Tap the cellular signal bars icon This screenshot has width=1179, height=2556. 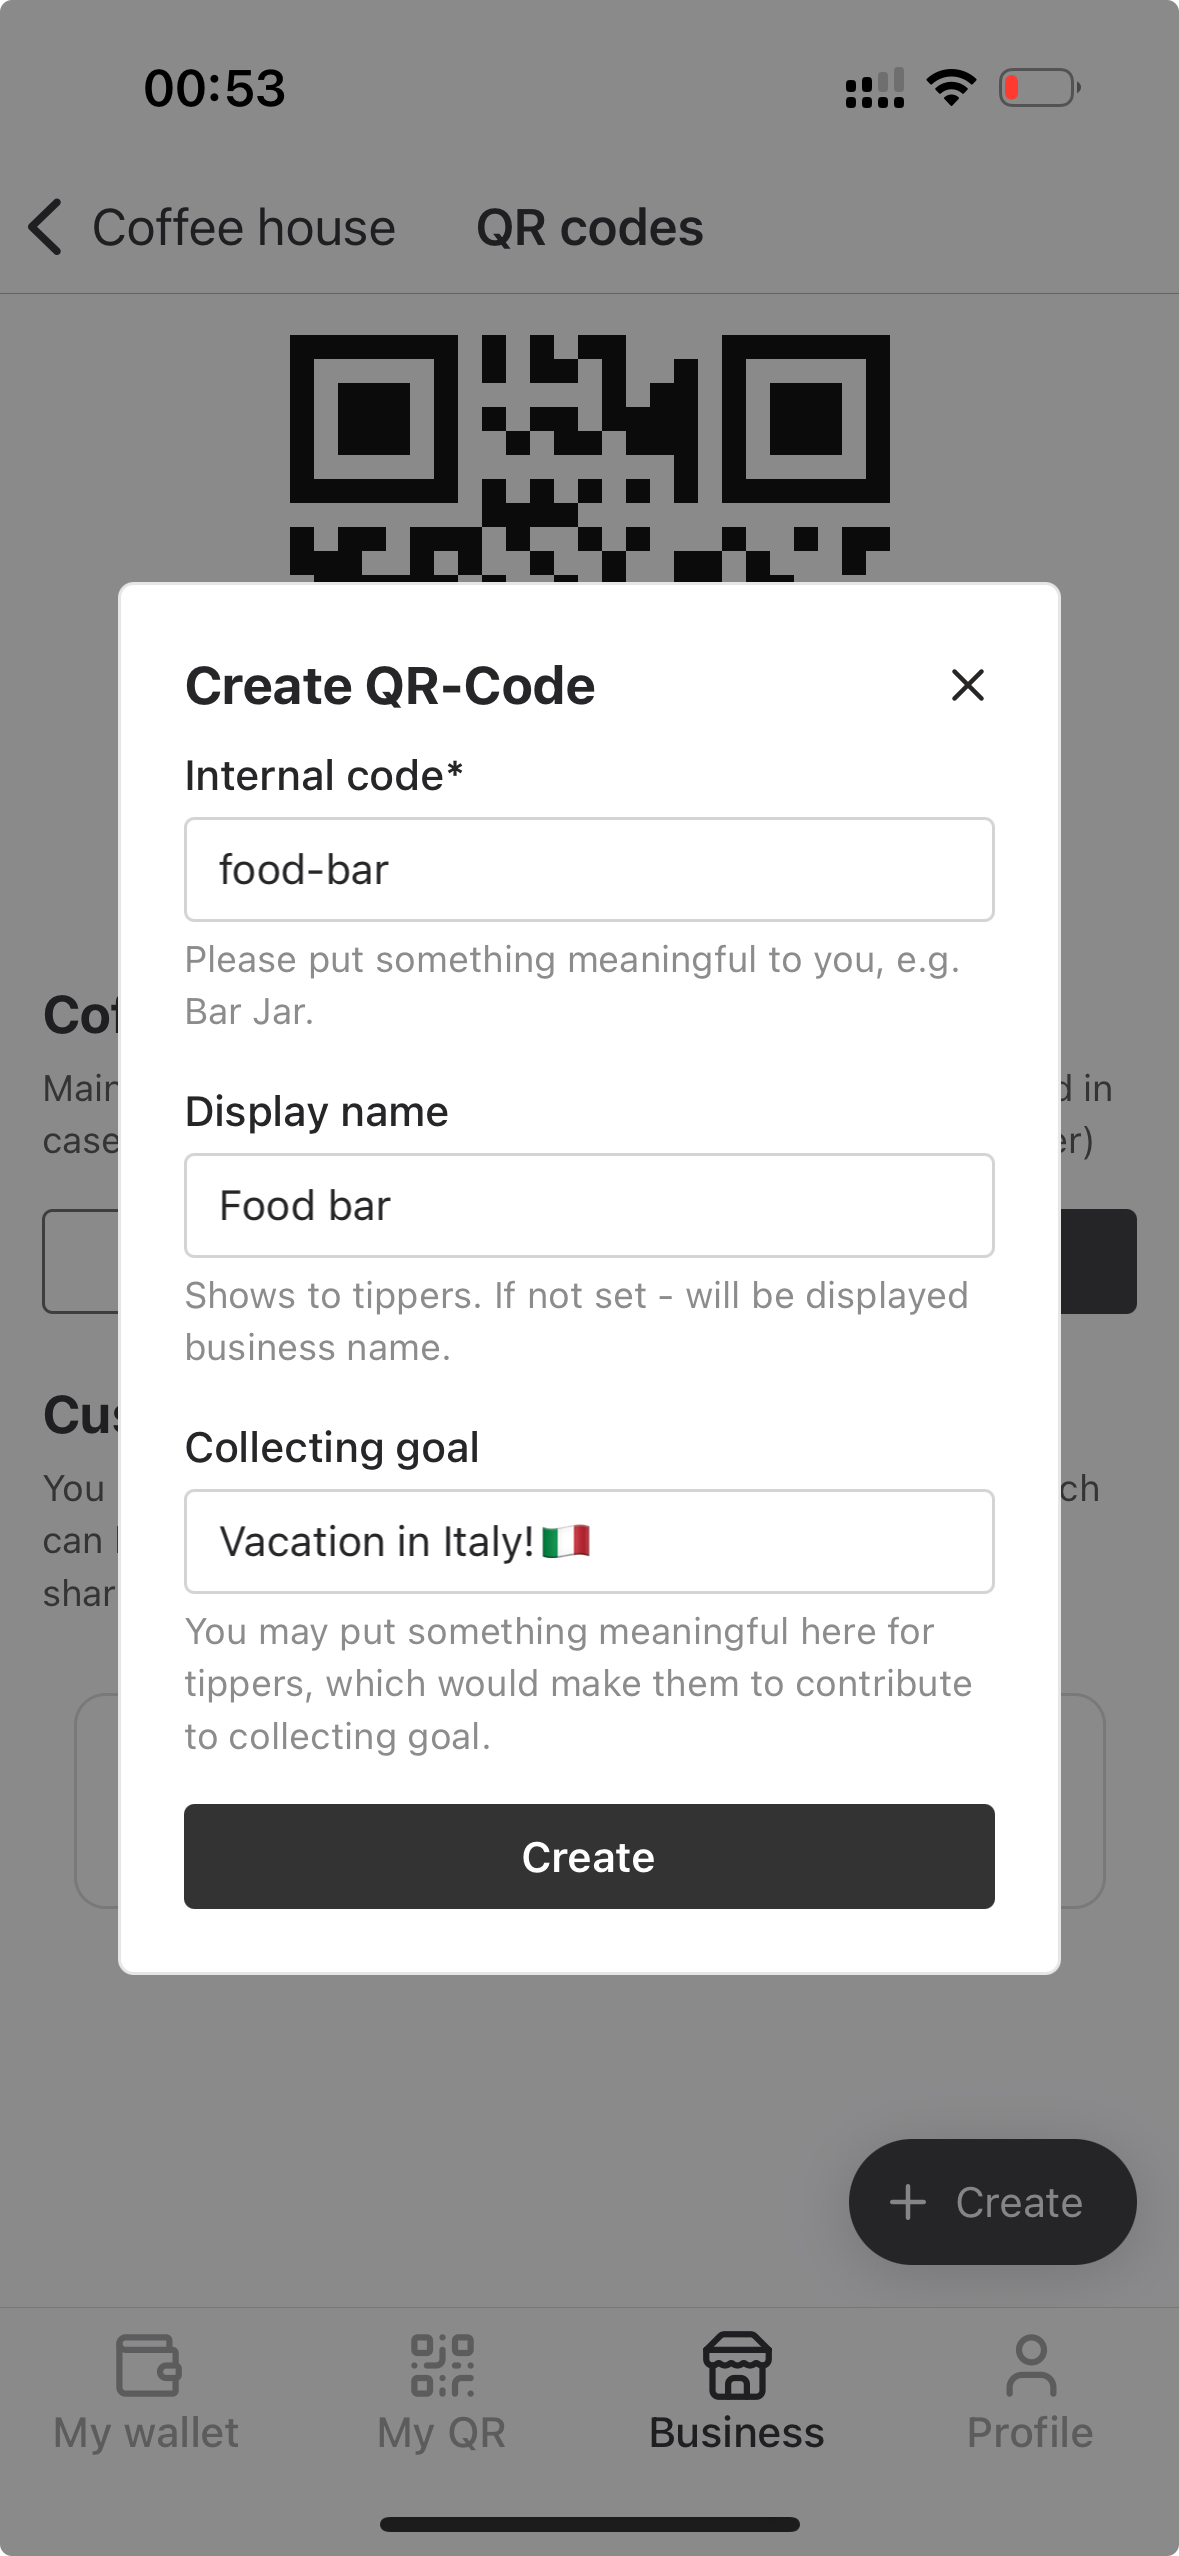point(872,88)
